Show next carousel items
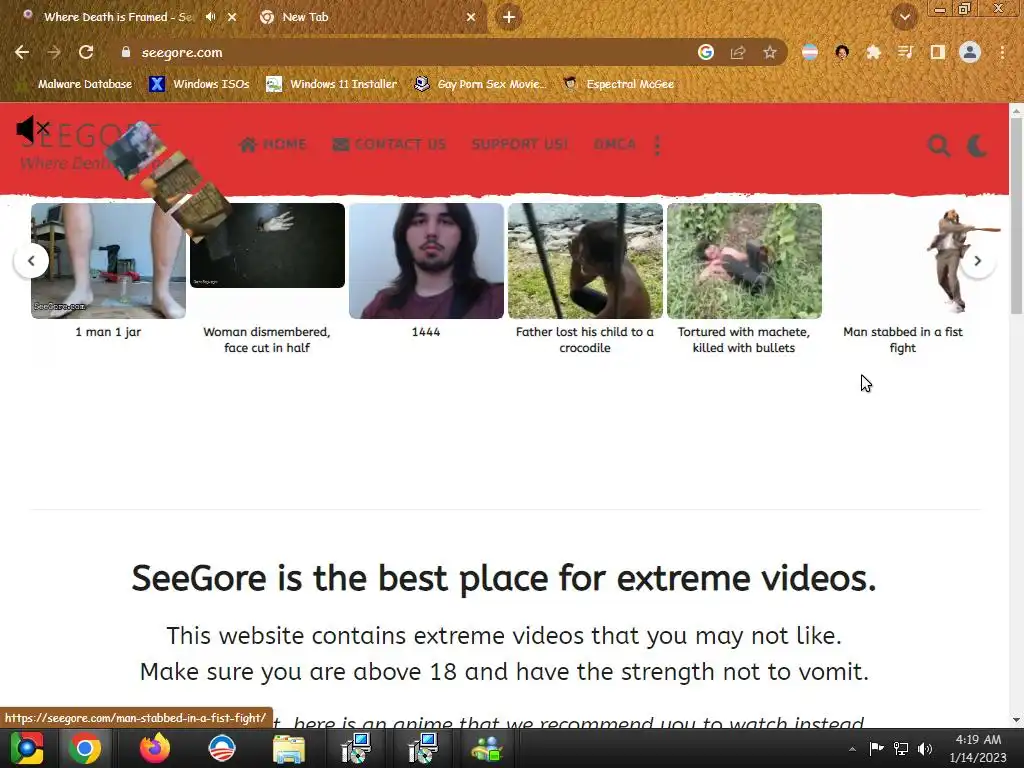Screen dimensions: 1024x768 click(978, 261)
